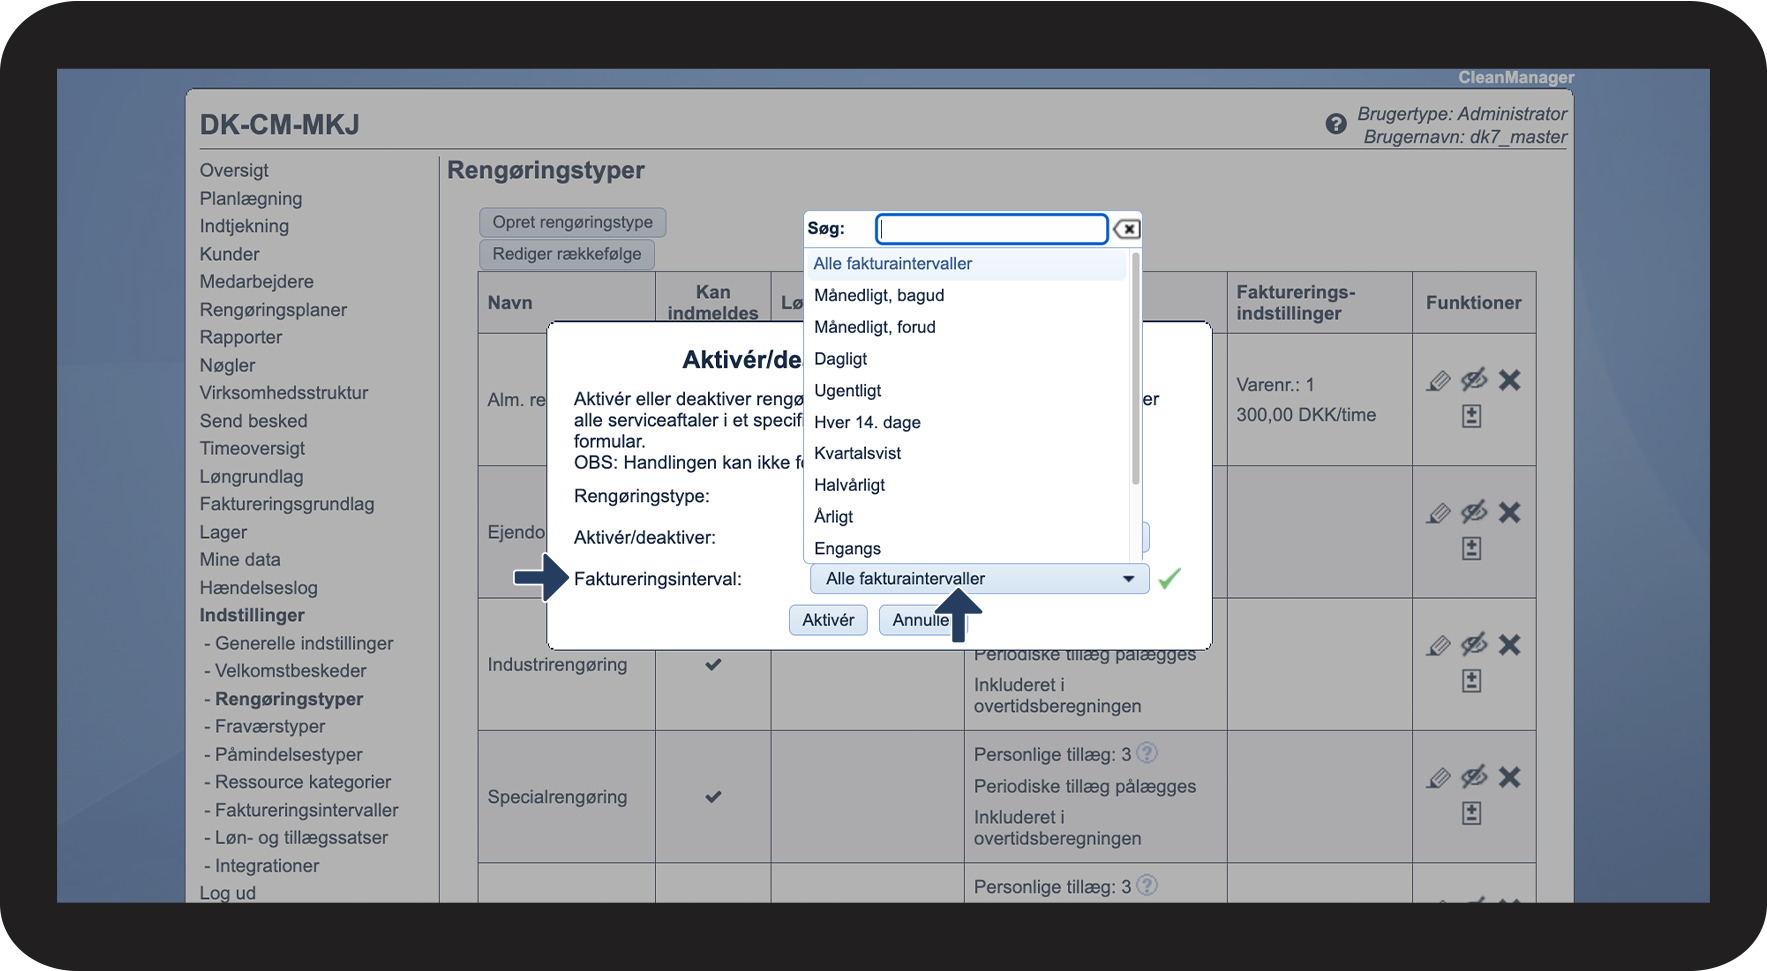1767x971 pixels.
Task: Go to Medarbejdere in the sidebar
Action: coord(257,282)
